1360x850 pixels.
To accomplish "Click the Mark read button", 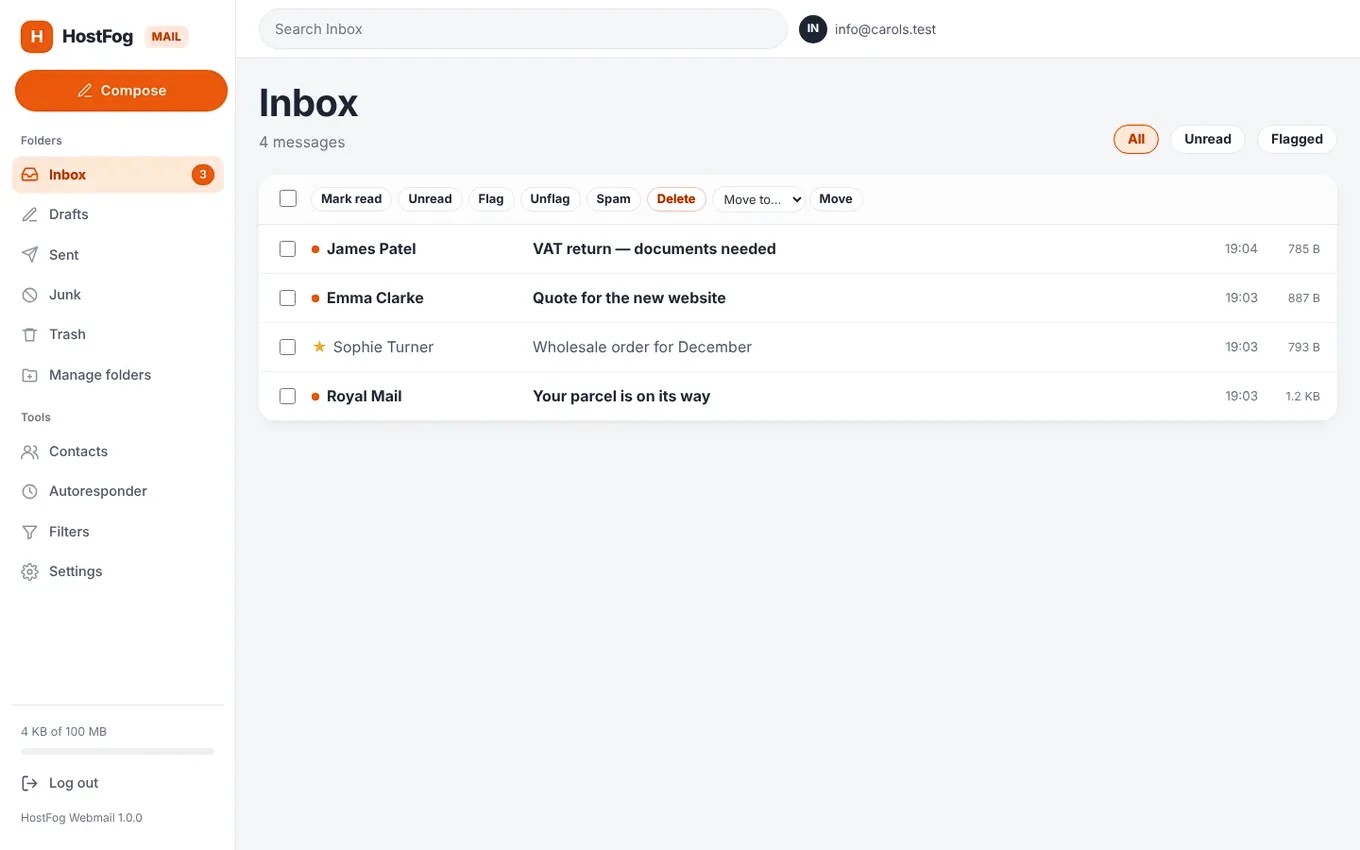I will 351,199.
